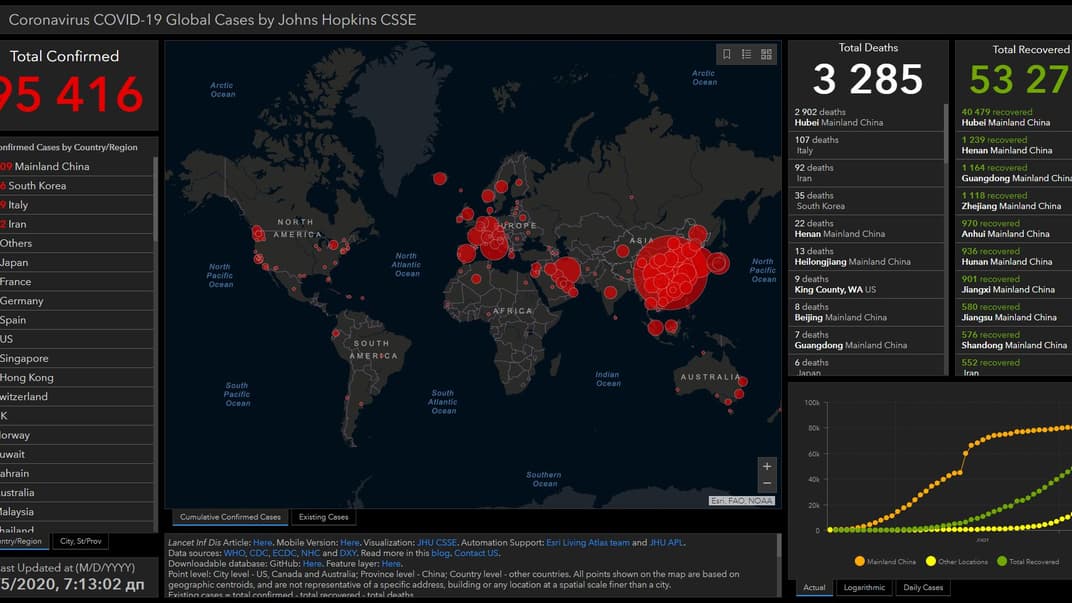This screenshot has height=603, width=1072.
Task: Toggle Mainland China series in chart legend
Action: point(885,561)
